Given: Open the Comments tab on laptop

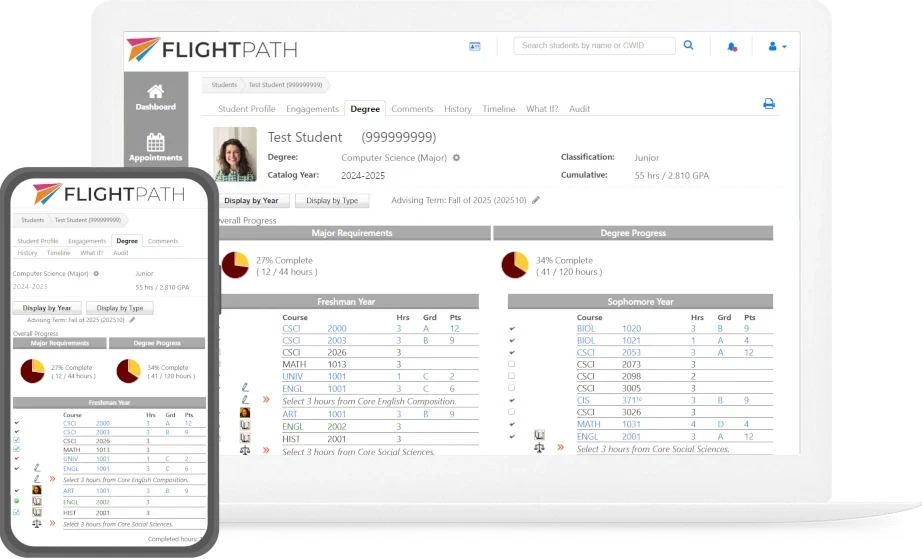Looking at the screenshot, I should 412,109.
